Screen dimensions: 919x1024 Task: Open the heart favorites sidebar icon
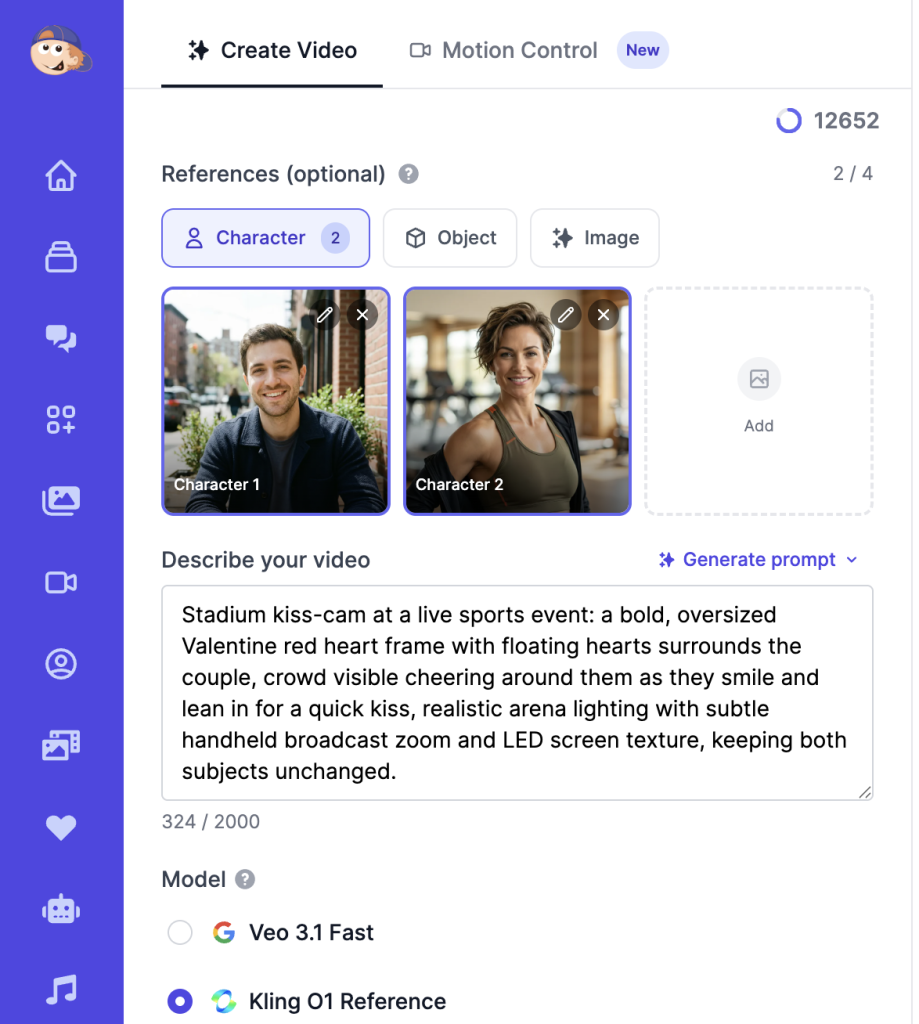coord(61,827)
